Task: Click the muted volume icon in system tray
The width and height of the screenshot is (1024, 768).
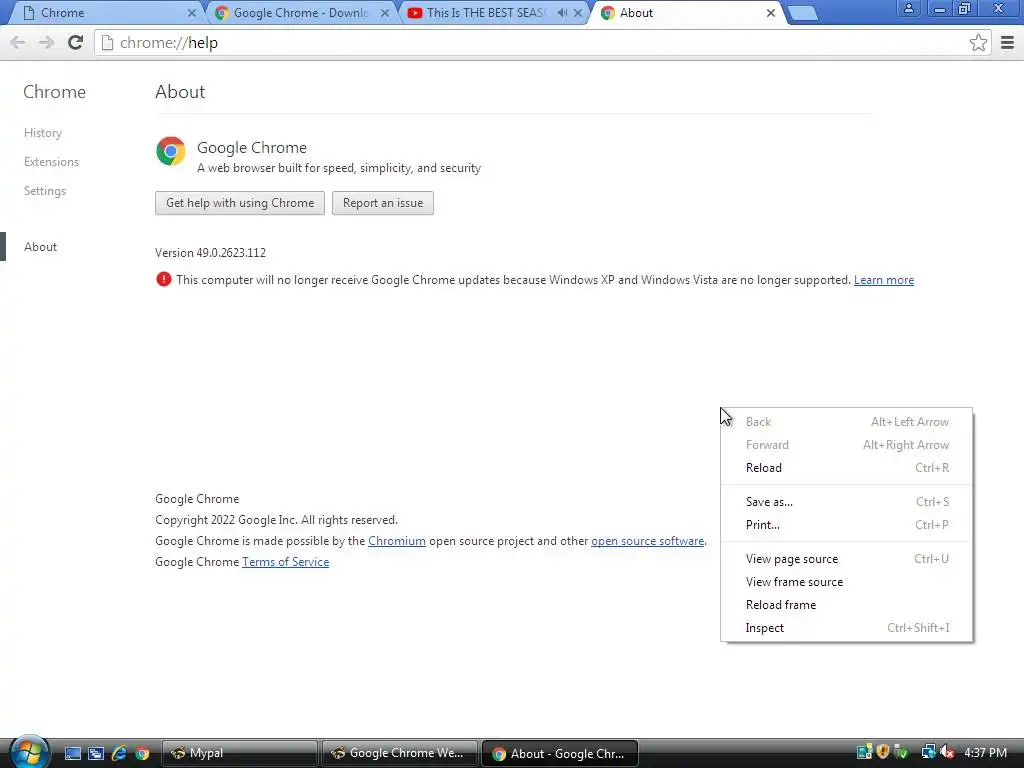Action: click(947, 752)
